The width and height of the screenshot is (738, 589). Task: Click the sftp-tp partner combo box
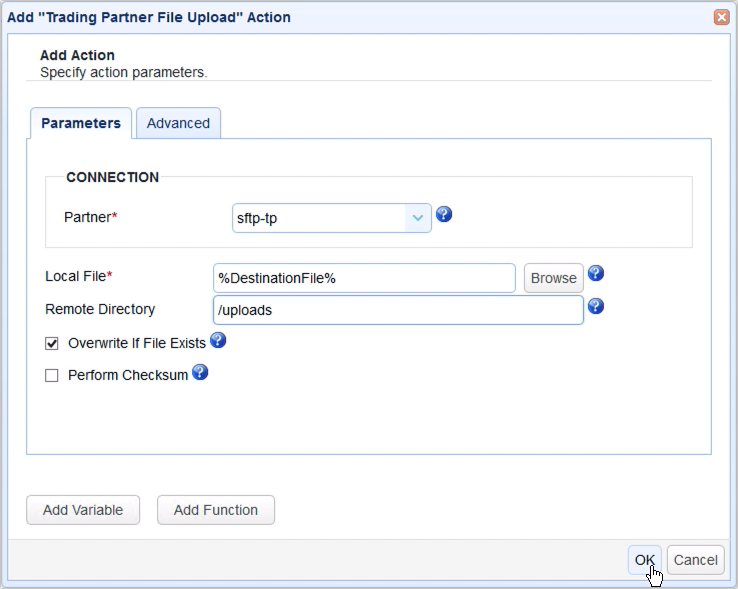point(318,217)
